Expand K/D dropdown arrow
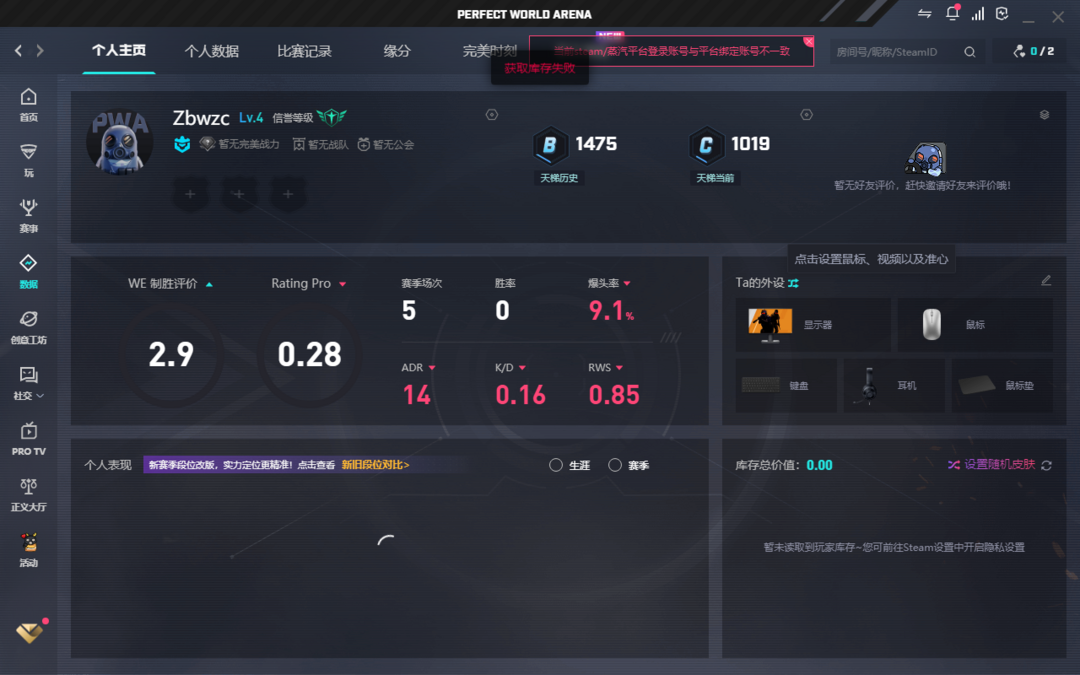The image size is (1080, 675). click(522, 368)
